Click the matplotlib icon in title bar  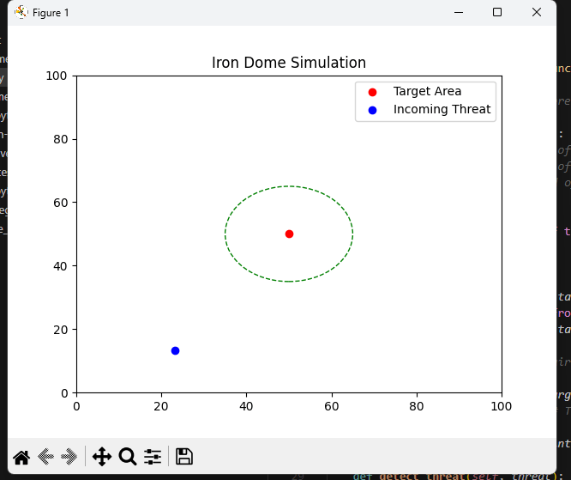(21, 12)
